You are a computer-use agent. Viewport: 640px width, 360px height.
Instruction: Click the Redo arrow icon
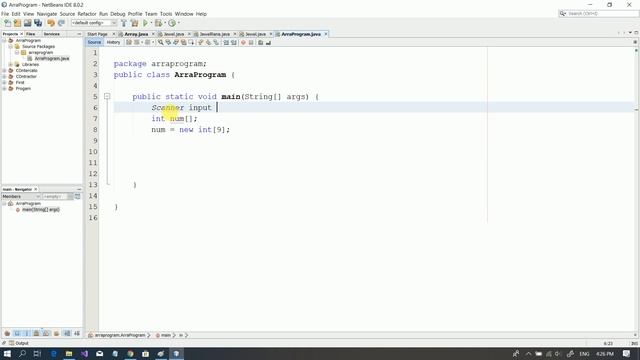[61, 23]
